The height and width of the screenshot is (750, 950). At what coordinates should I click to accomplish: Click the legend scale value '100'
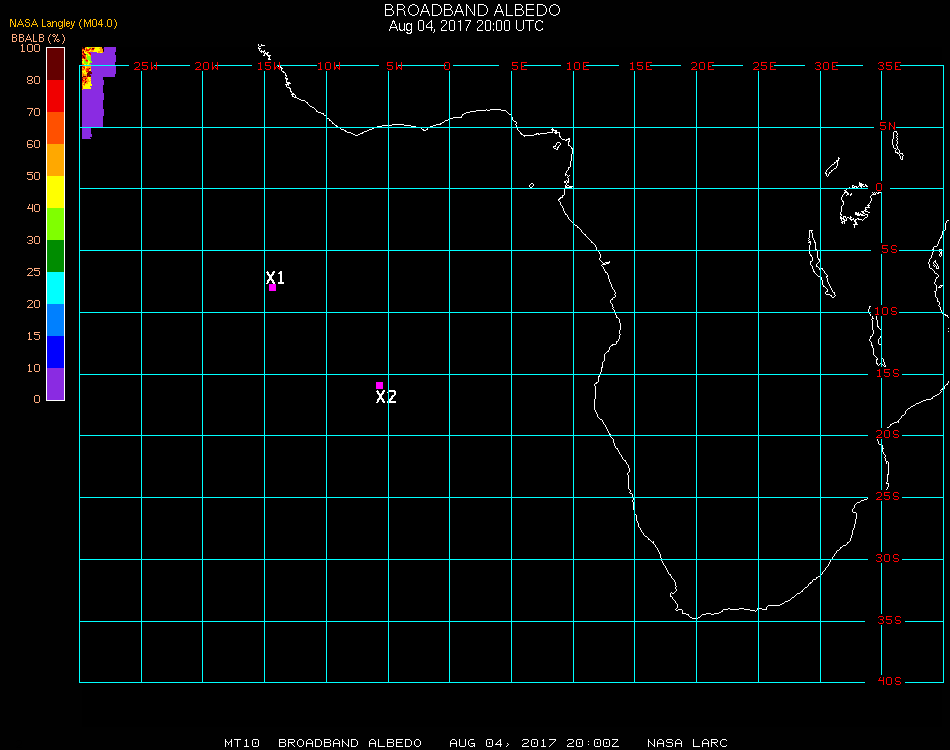30,48
